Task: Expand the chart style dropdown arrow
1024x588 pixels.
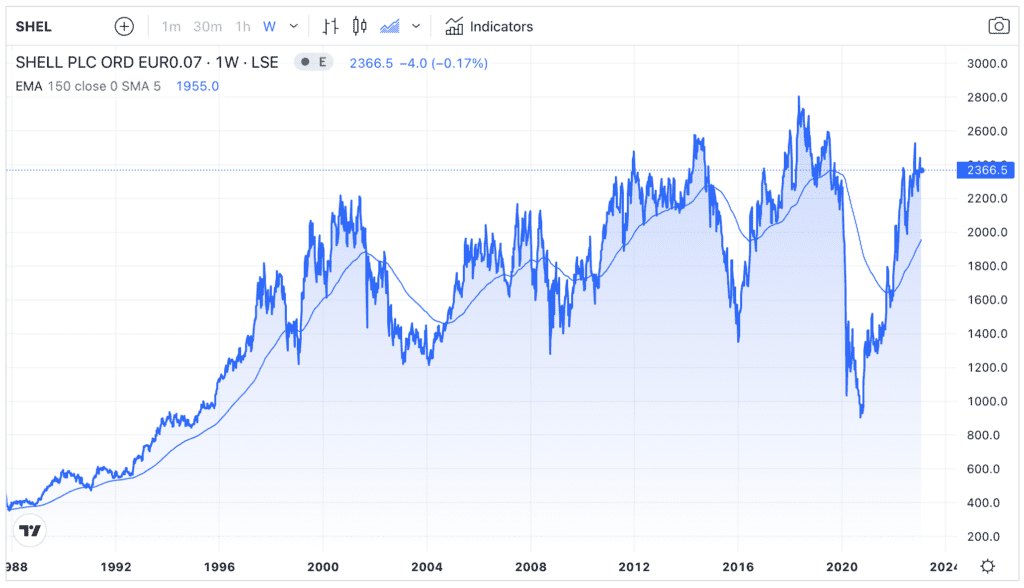Action: click(x=416, y=26)
